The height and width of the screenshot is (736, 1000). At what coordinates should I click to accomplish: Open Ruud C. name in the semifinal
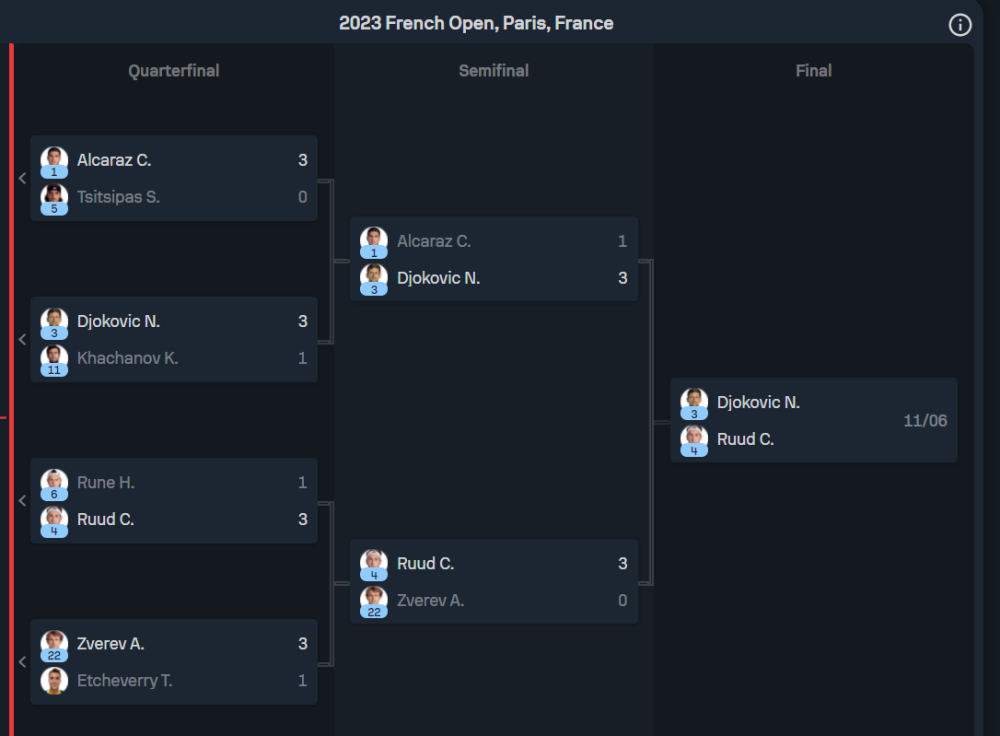(426, 563)
